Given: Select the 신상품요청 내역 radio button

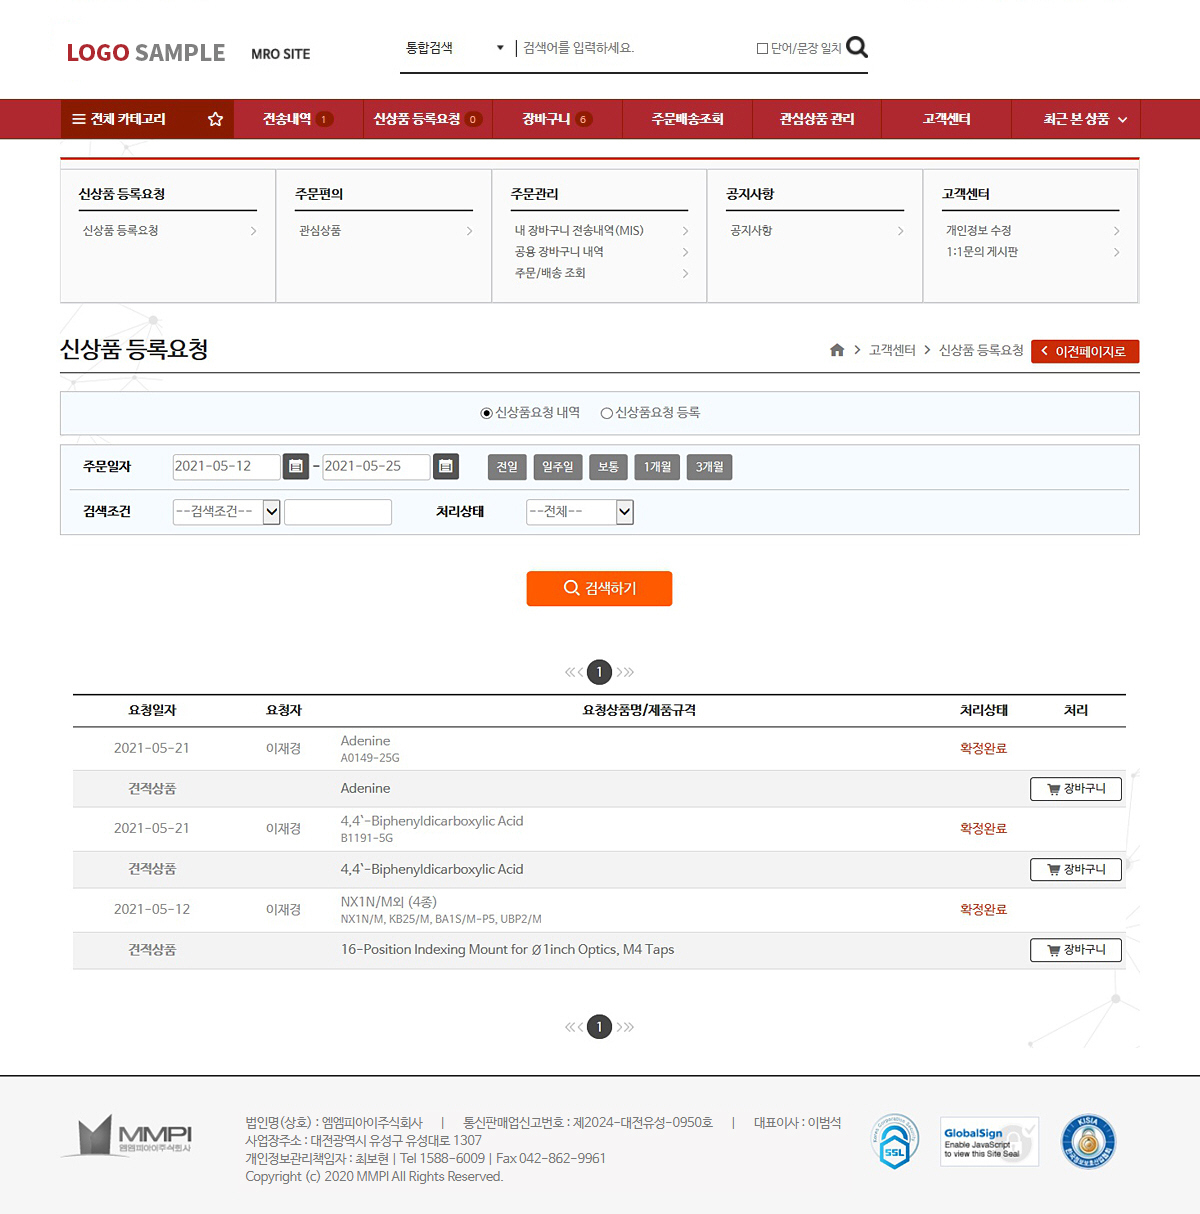Looking at the screenshot, I should pyautogui.click(x=487, y=413).
